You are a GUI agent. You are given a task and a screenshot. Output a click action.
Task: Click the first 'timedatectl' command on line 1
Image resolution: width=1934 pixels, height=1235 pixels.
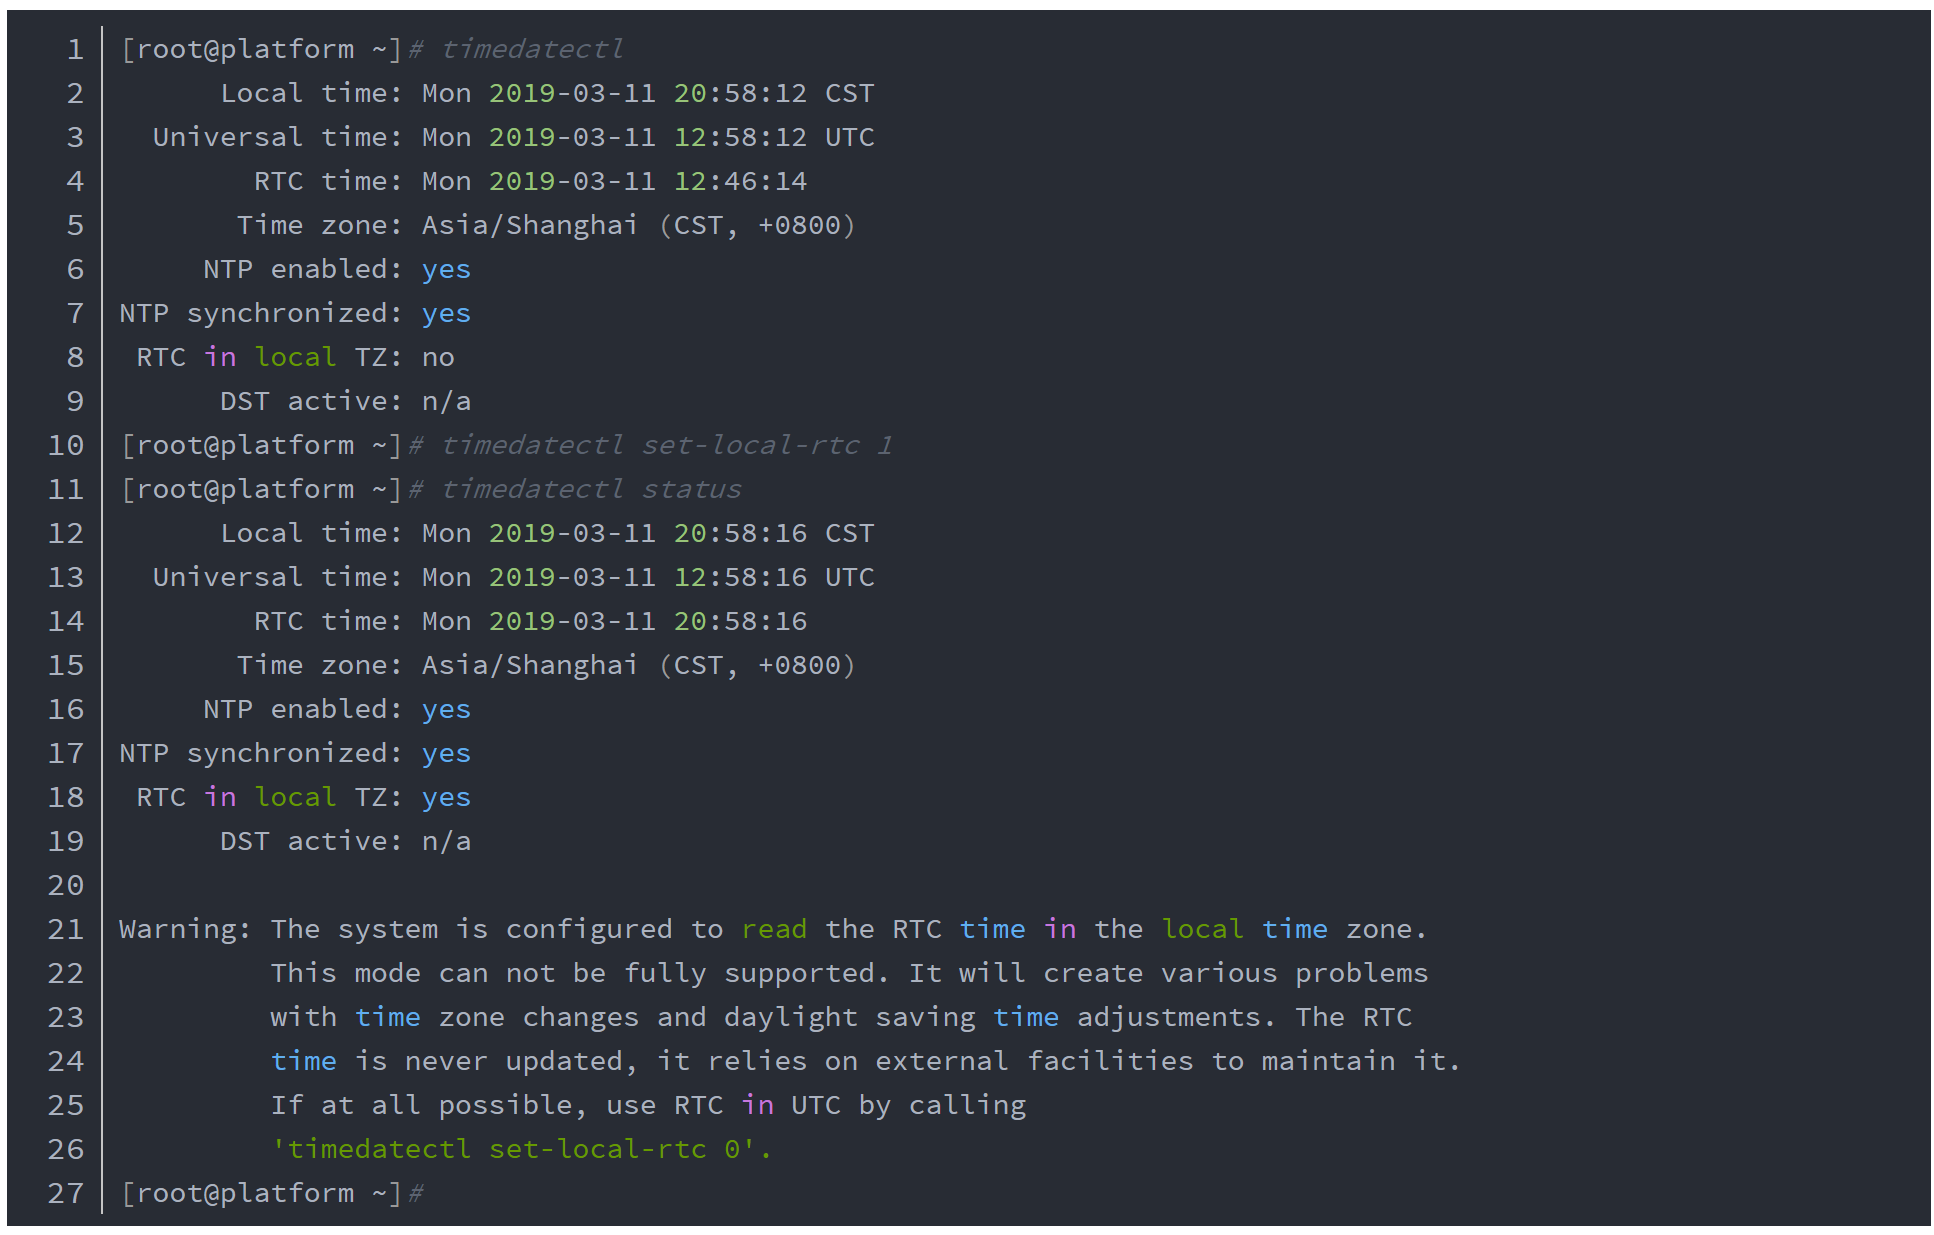(532, 49)
